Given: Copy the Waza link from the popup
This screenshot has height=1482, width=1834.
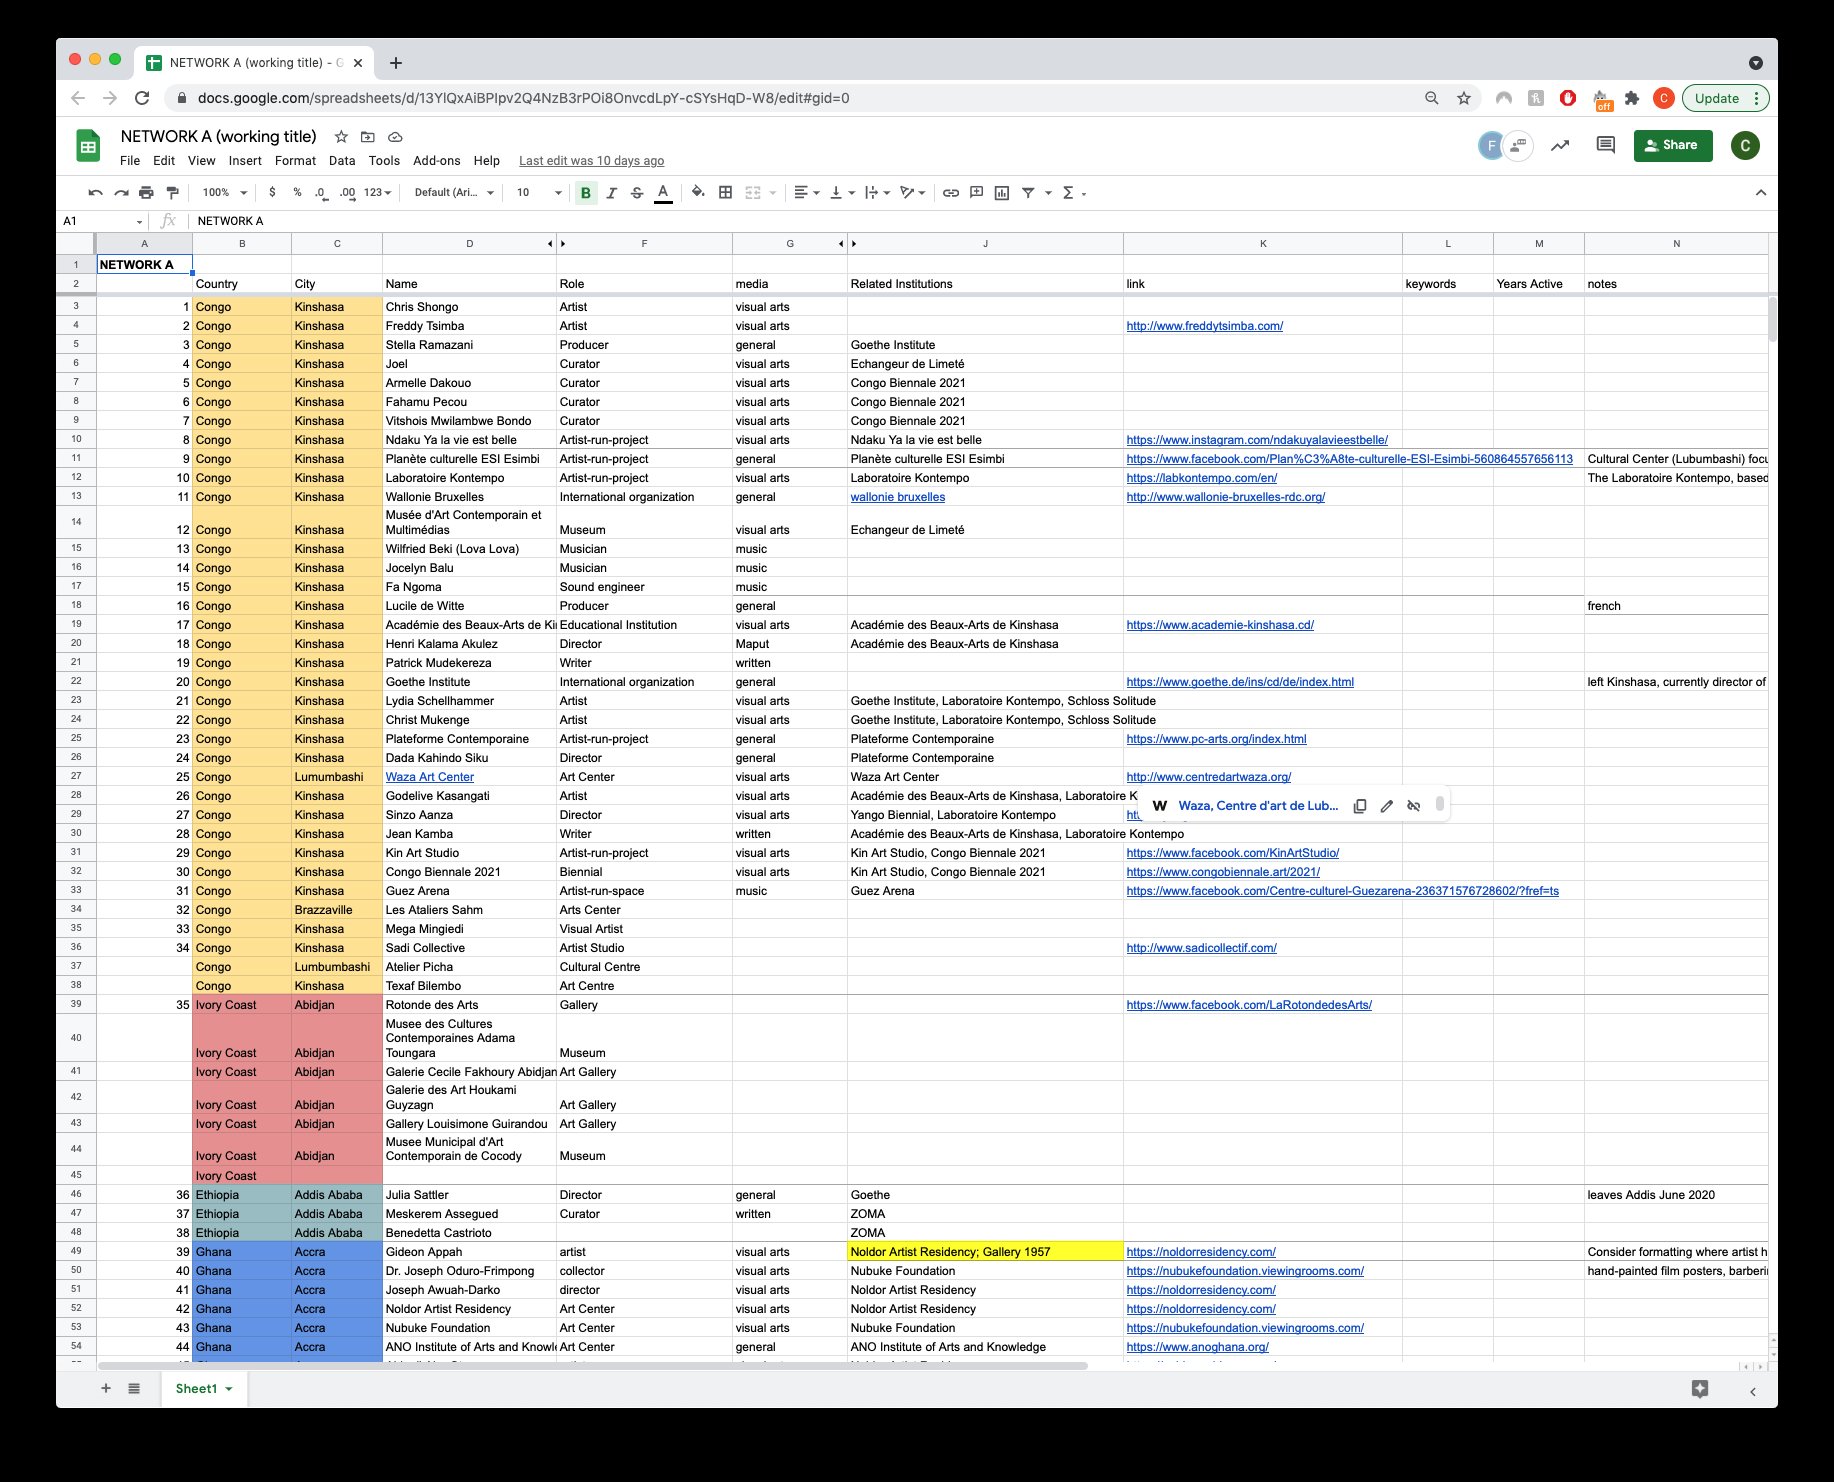Looking at the screenshot, I should pyautogui.click(x=1360, y=806).
